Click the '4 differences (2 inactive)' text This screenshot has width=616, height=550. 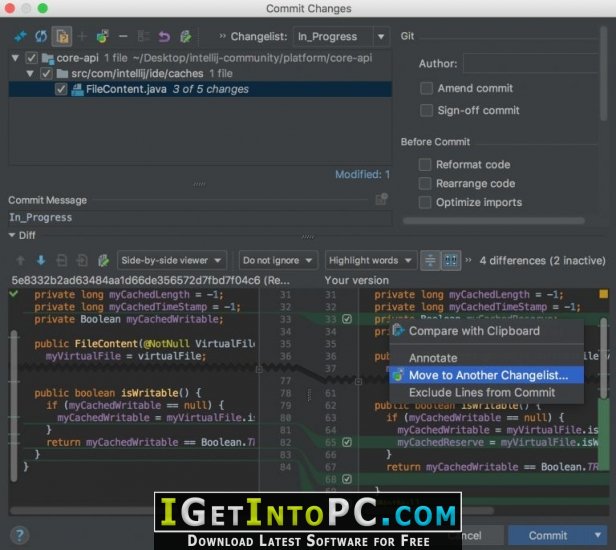click(543, 260)
